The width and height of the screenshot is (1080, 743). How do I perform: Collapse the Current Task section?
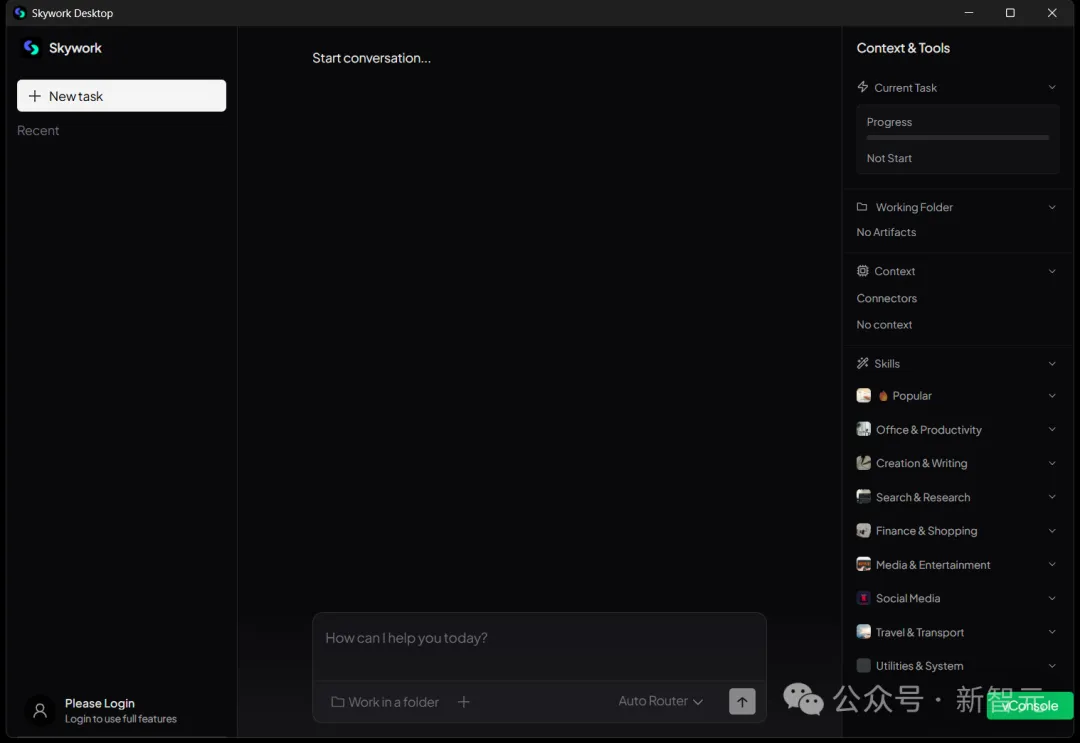(1051, 88)
